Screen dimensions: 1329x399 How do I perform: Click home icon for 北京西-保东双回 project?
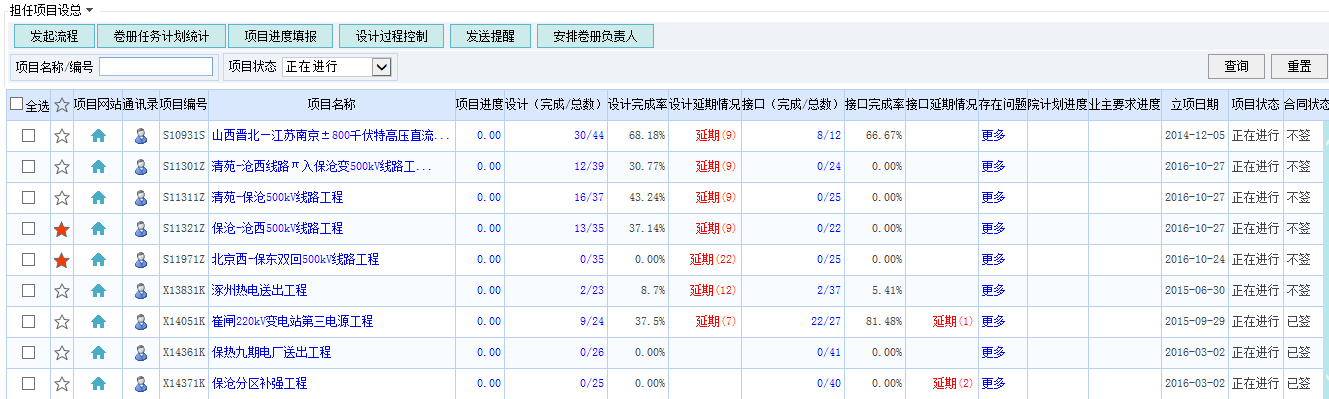click(98, 260)
